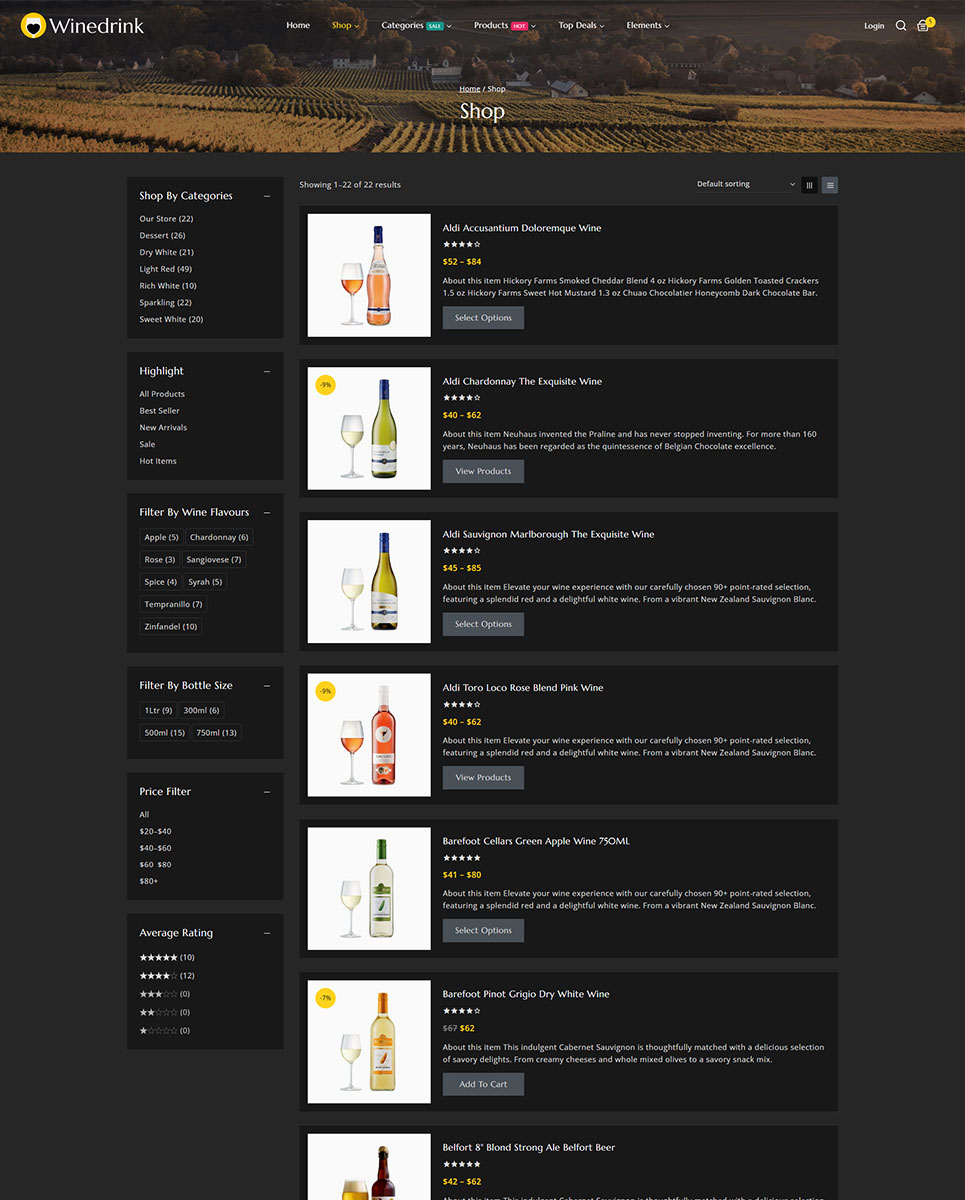Screen dimensions: 965x1200
Task: Open the Aldi Toro Loco Rose thumbnail
Action: click(x=369, y=735)
